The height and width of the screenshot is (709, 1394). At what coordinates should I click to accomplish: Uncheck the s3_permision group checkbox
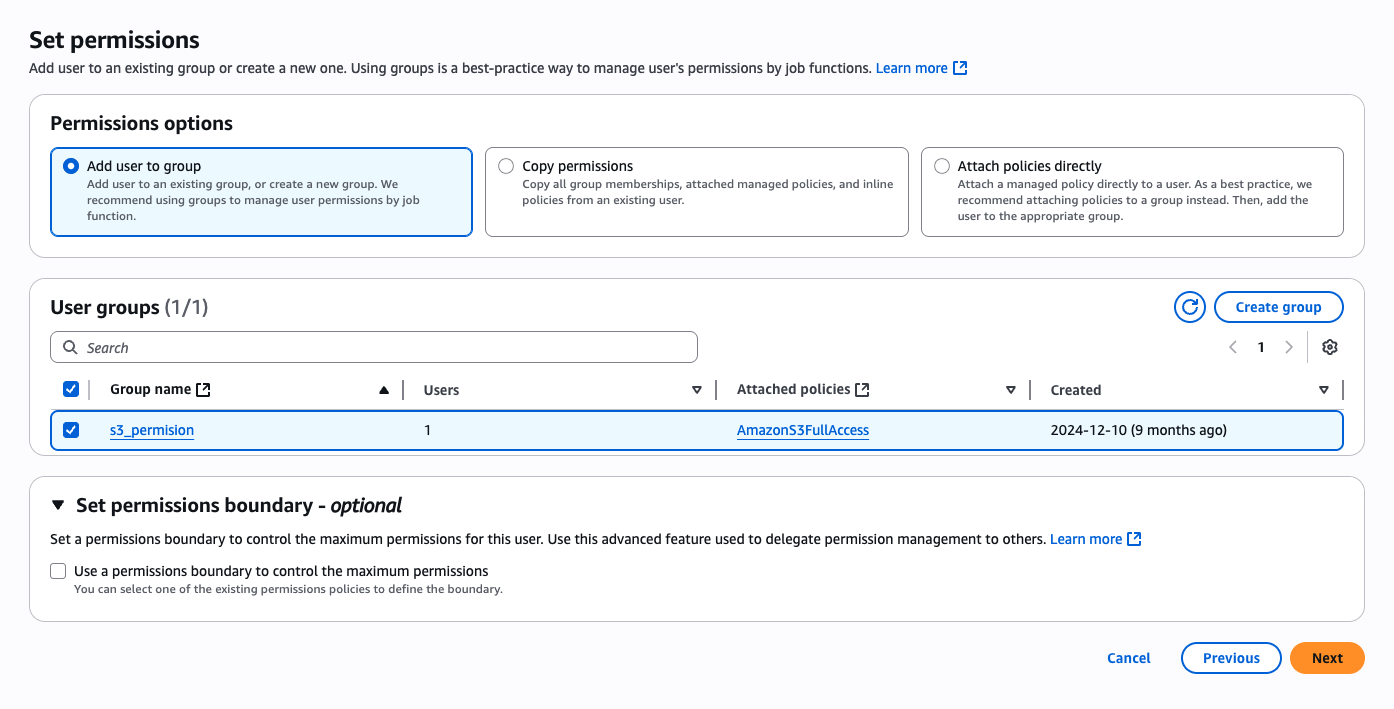coord(71,430)
